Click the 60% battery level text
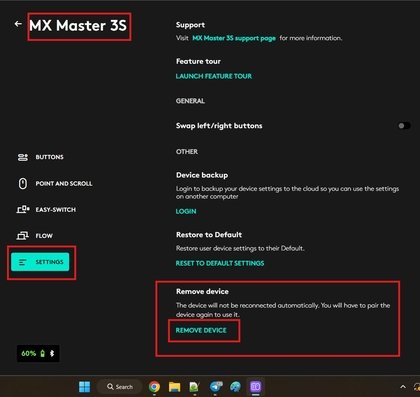 [29, 354]
